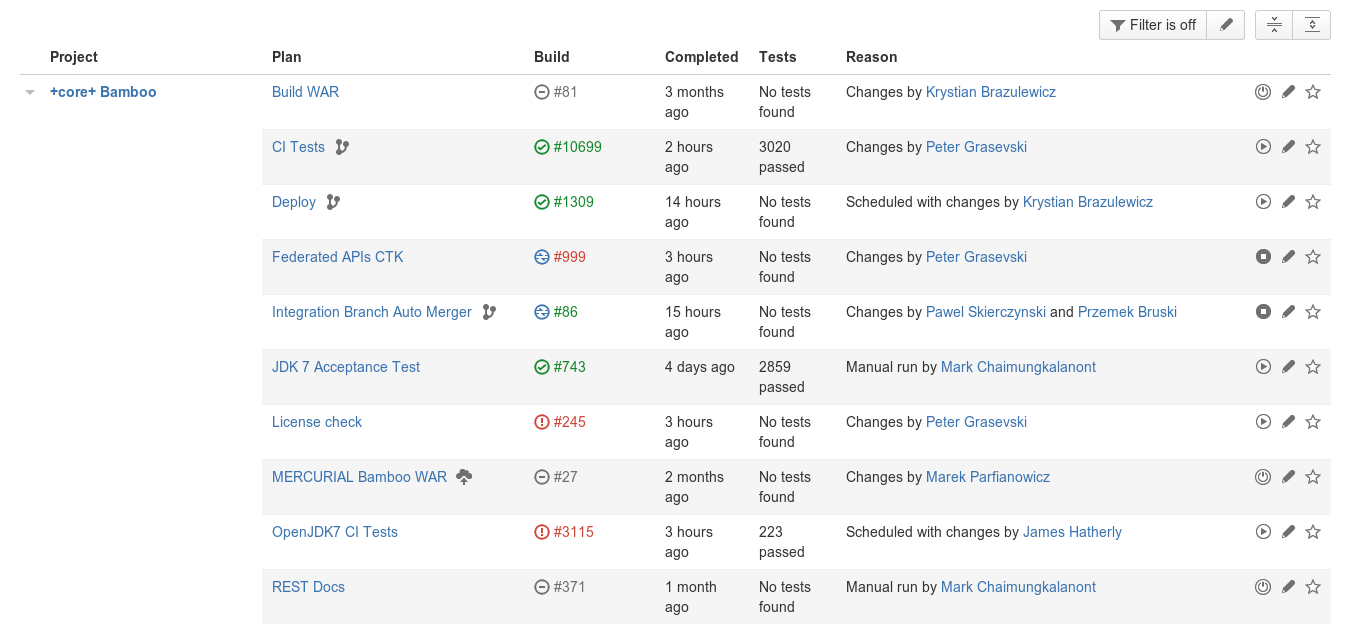
Task: Edit the CI Tests plan with pencil icon
Action: click(x=1288, y=147)
